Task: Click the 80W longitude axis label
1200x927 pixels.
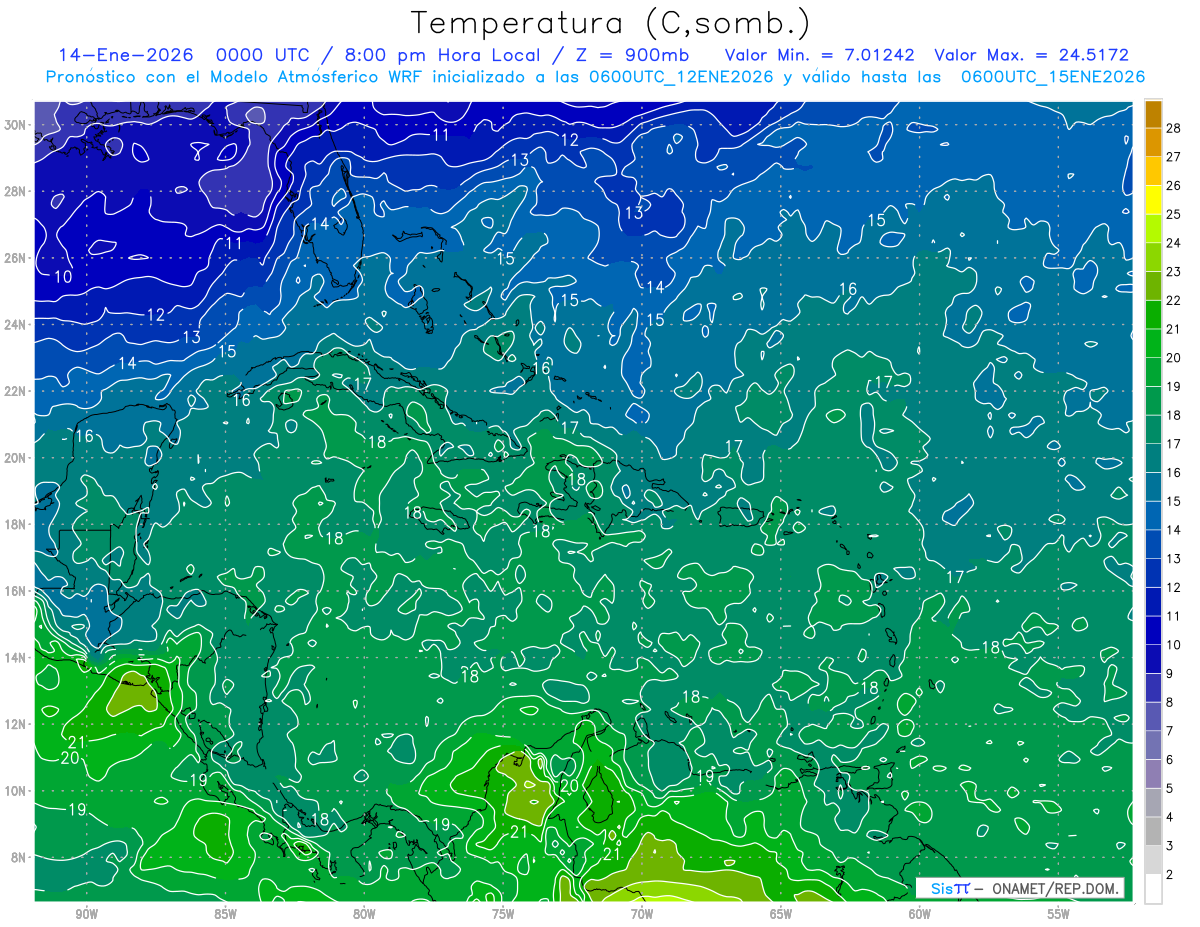Action: pyautogui.click(x=364, y=914)
